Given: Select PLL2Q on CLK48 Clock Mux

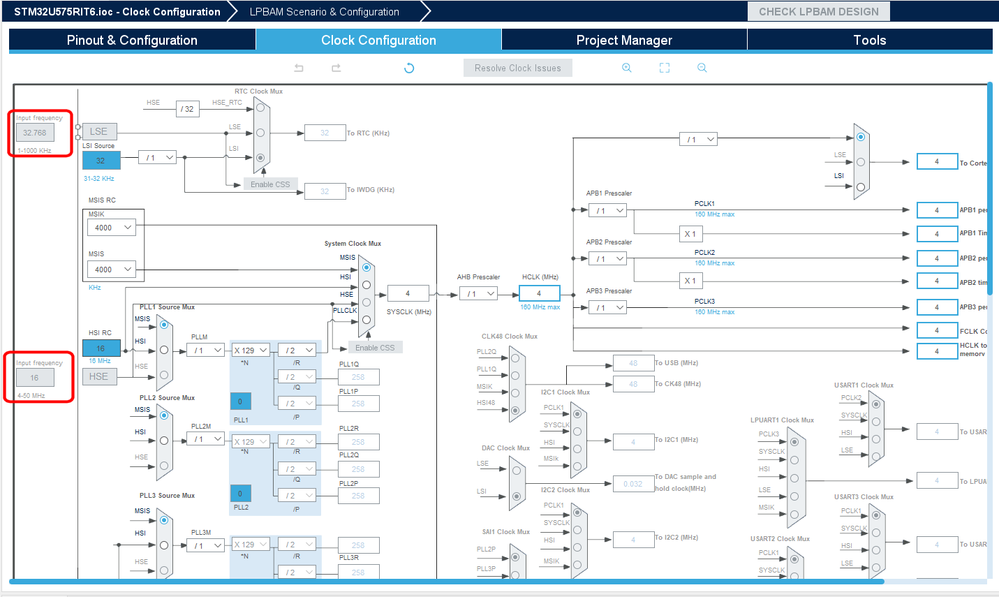Looking at the screenshot, I should pyautogui.click(x=515, y=358).
